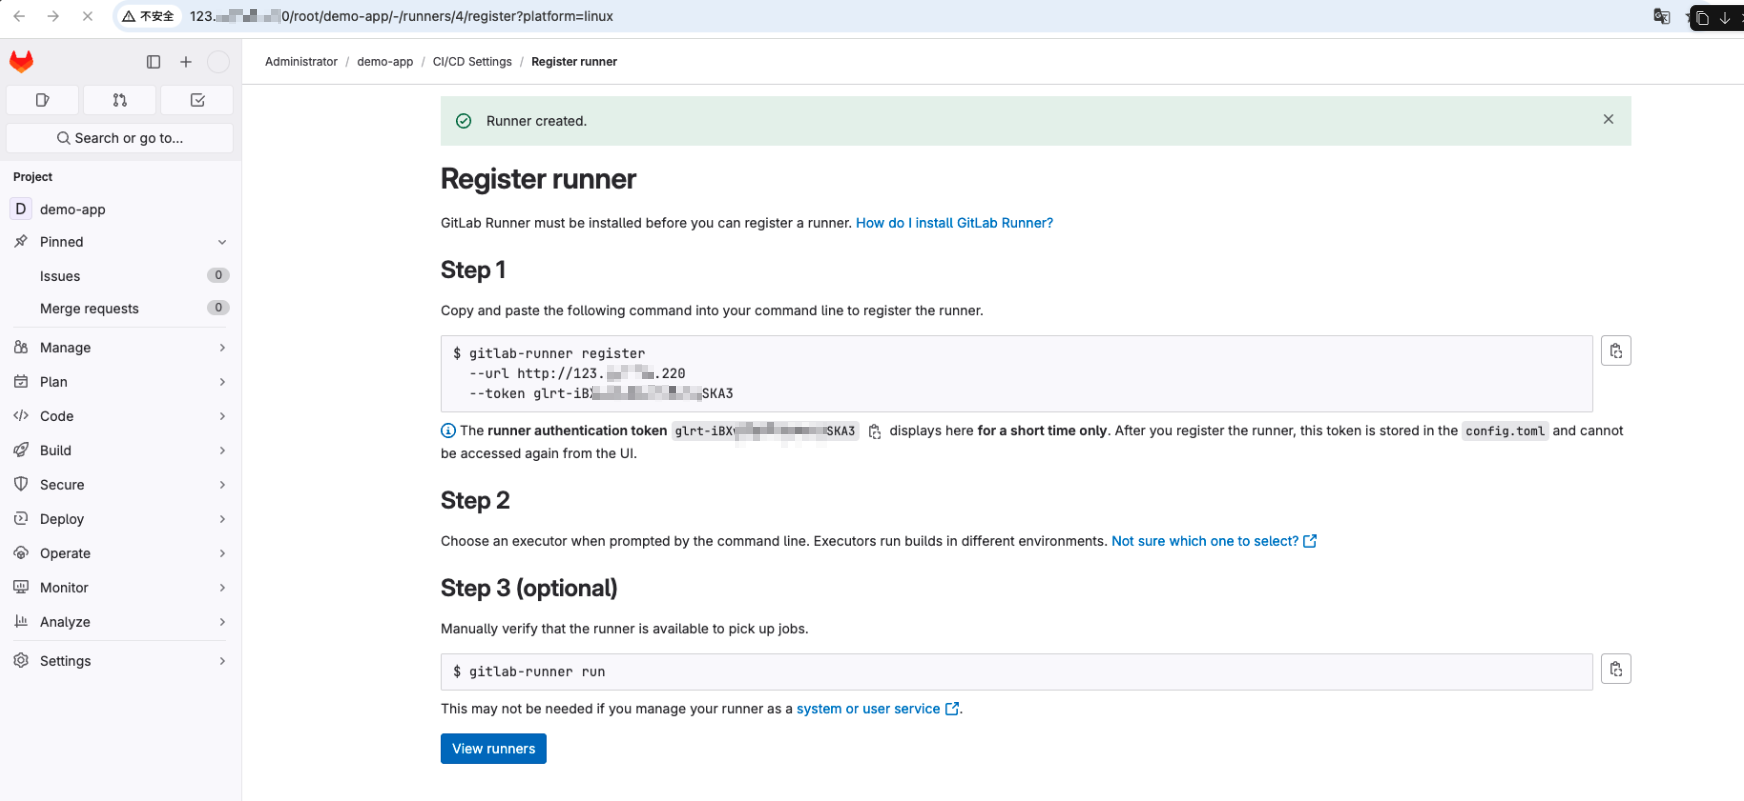The height and width of the screenshot is (801, 1744).
Task: Expand the Plan menu
Action: click(x=120, y=382)
